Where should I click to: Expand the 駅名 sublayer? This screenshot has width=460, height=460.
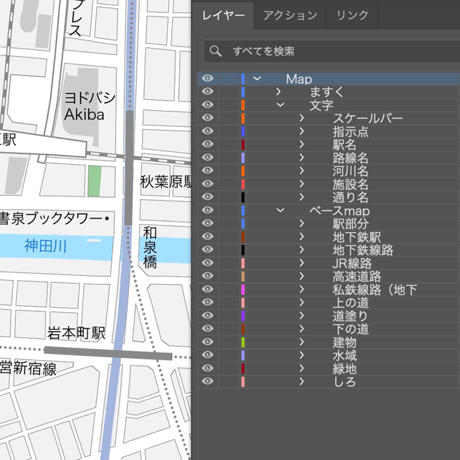(x=302, y=144)
